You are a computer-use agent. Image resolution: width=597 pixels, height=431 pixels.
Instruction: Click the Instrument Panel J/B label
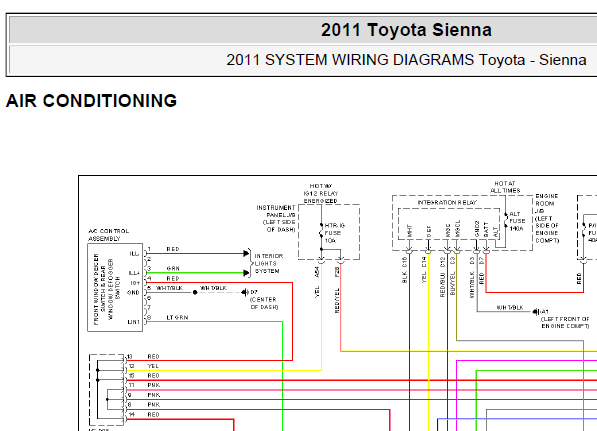point(276,219)
